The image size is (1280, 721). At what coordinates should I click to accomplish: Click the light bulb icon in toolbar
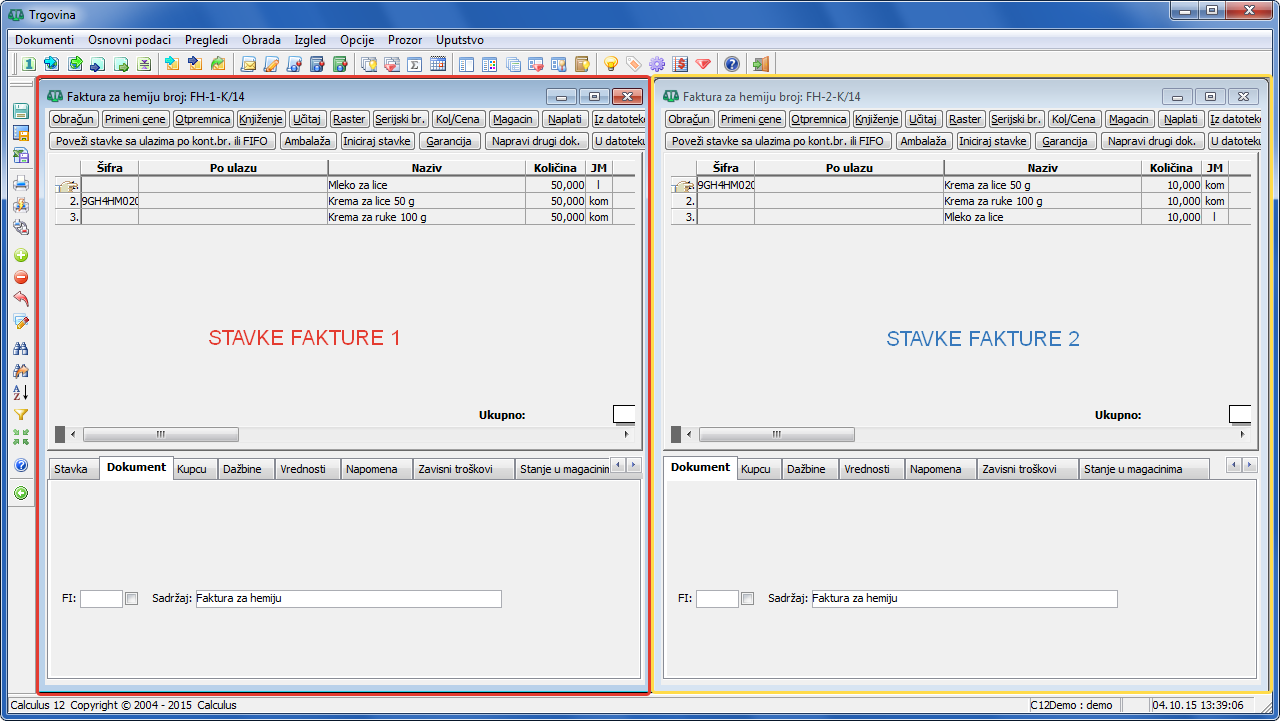[610, 64]
